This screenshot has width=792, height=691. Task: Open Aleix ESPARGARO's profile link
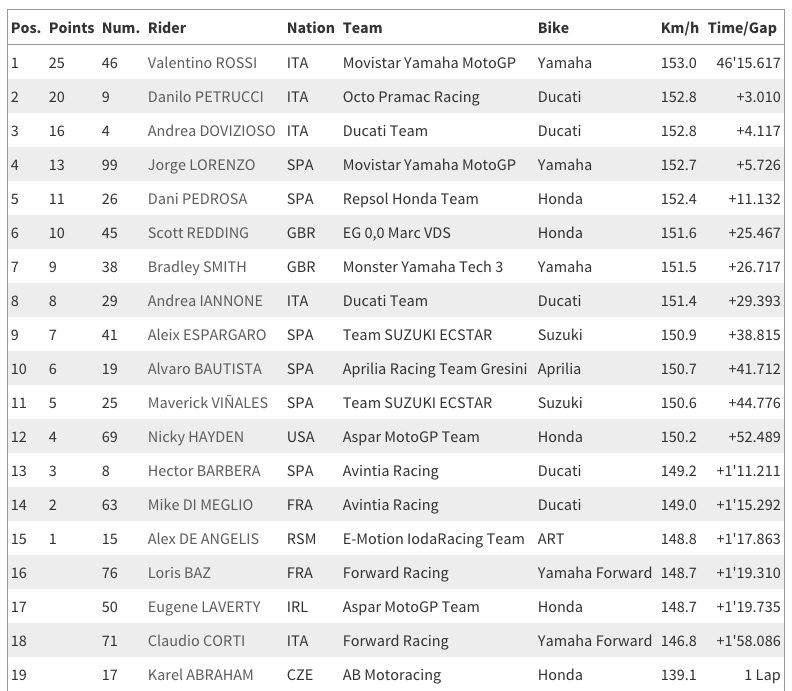(x=207, y=335)
